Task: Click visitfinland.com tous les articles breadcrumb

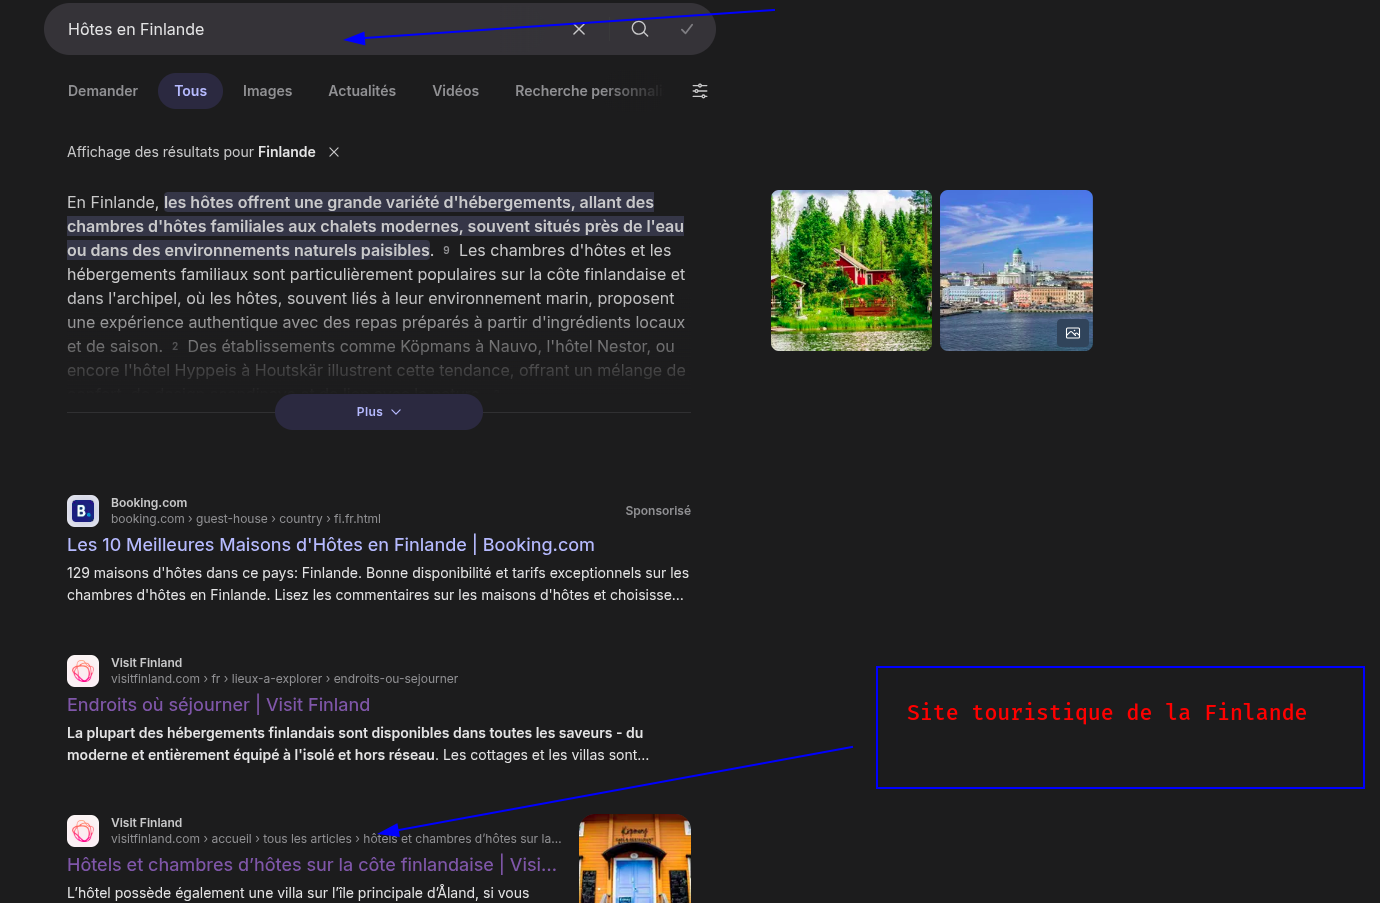Action: [337, 839]
